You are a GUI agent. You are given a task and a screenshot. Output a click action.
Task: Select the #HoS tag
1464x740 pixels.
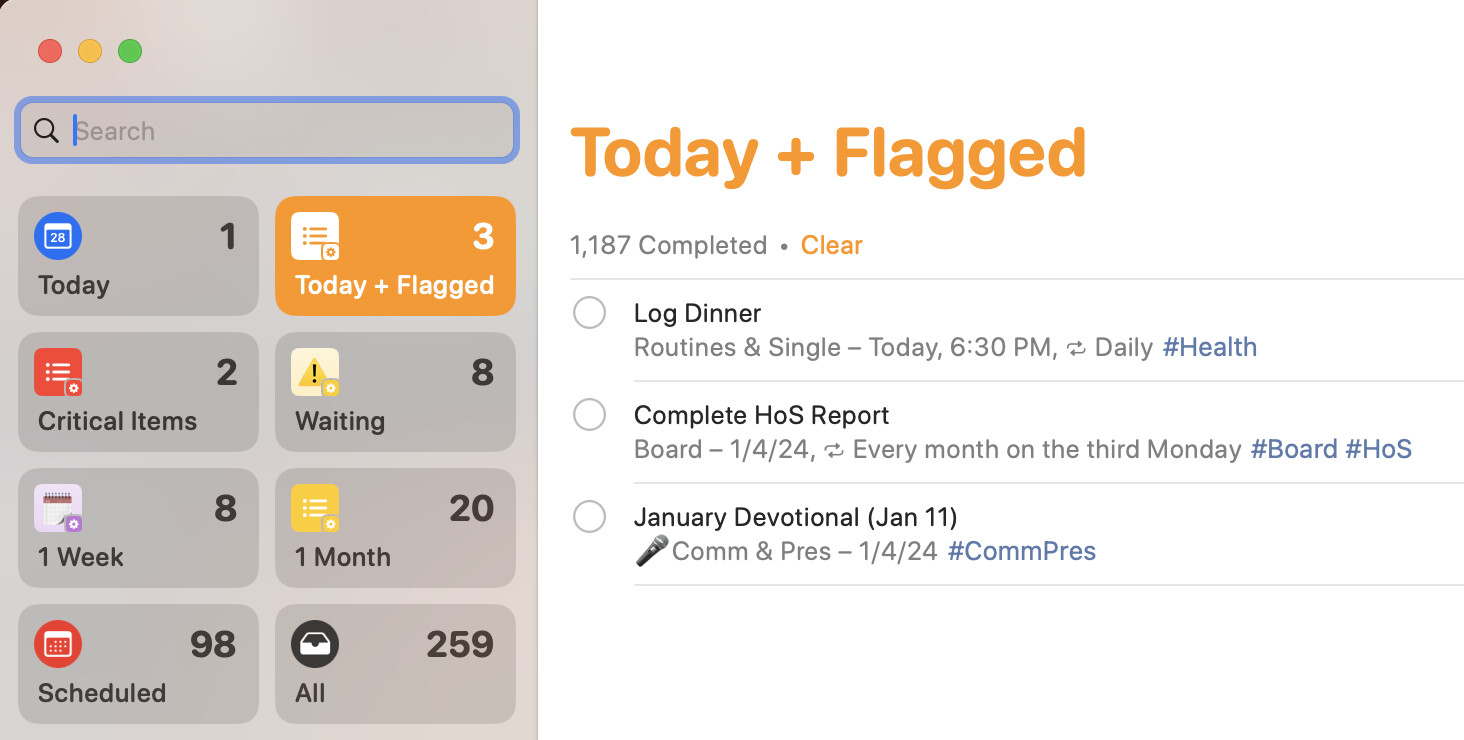[x=1378, y=449]
